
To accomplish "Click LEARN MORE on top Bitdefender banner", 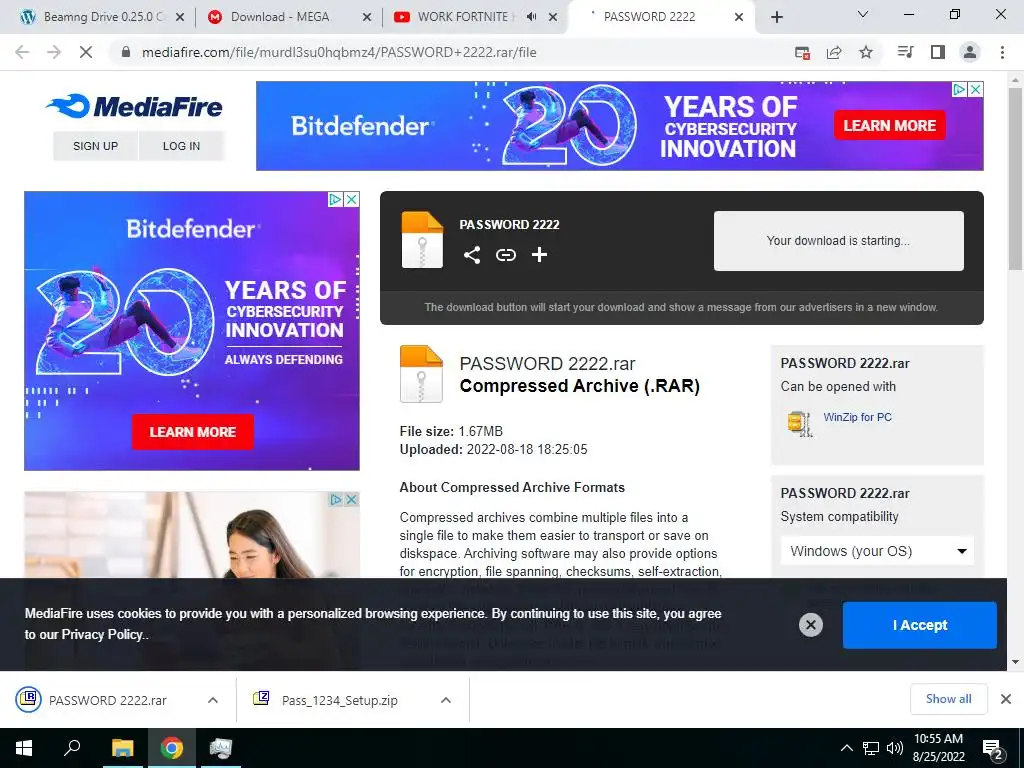I will [x=889, y=125].
